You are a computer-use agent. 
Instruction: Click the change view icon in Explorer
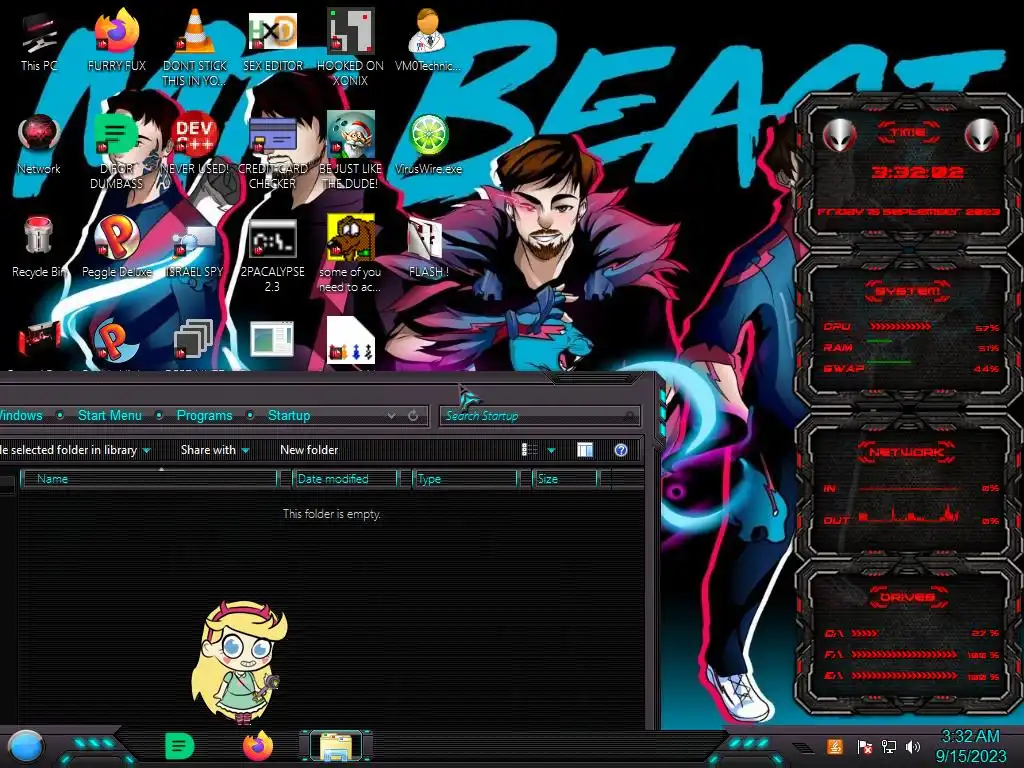click(530, 449)
